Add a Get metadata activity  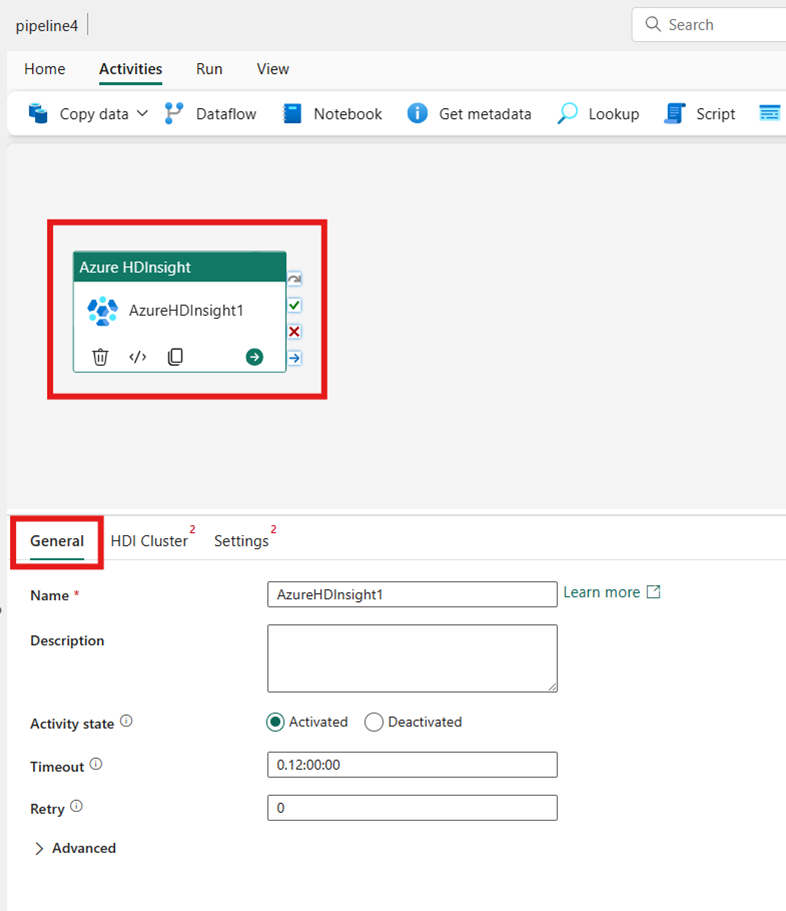(469, 114)
